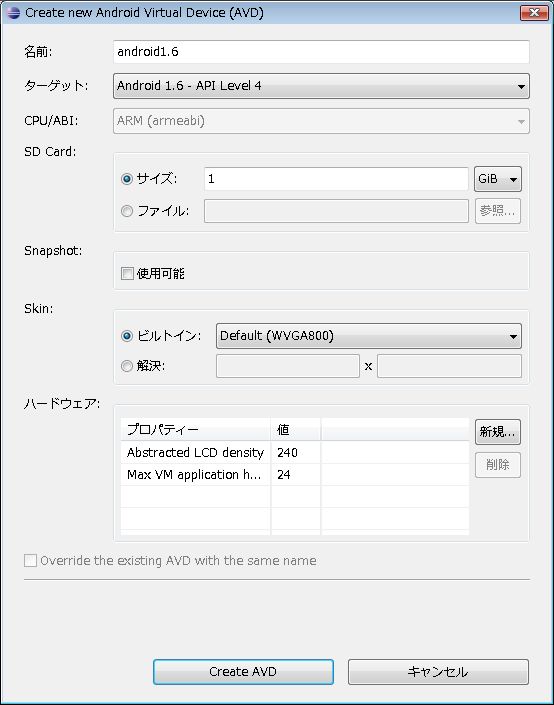The image size is (554, 705).
Task: Open the ターゲット dropdown showing Android 1.6
Action: 321,86
